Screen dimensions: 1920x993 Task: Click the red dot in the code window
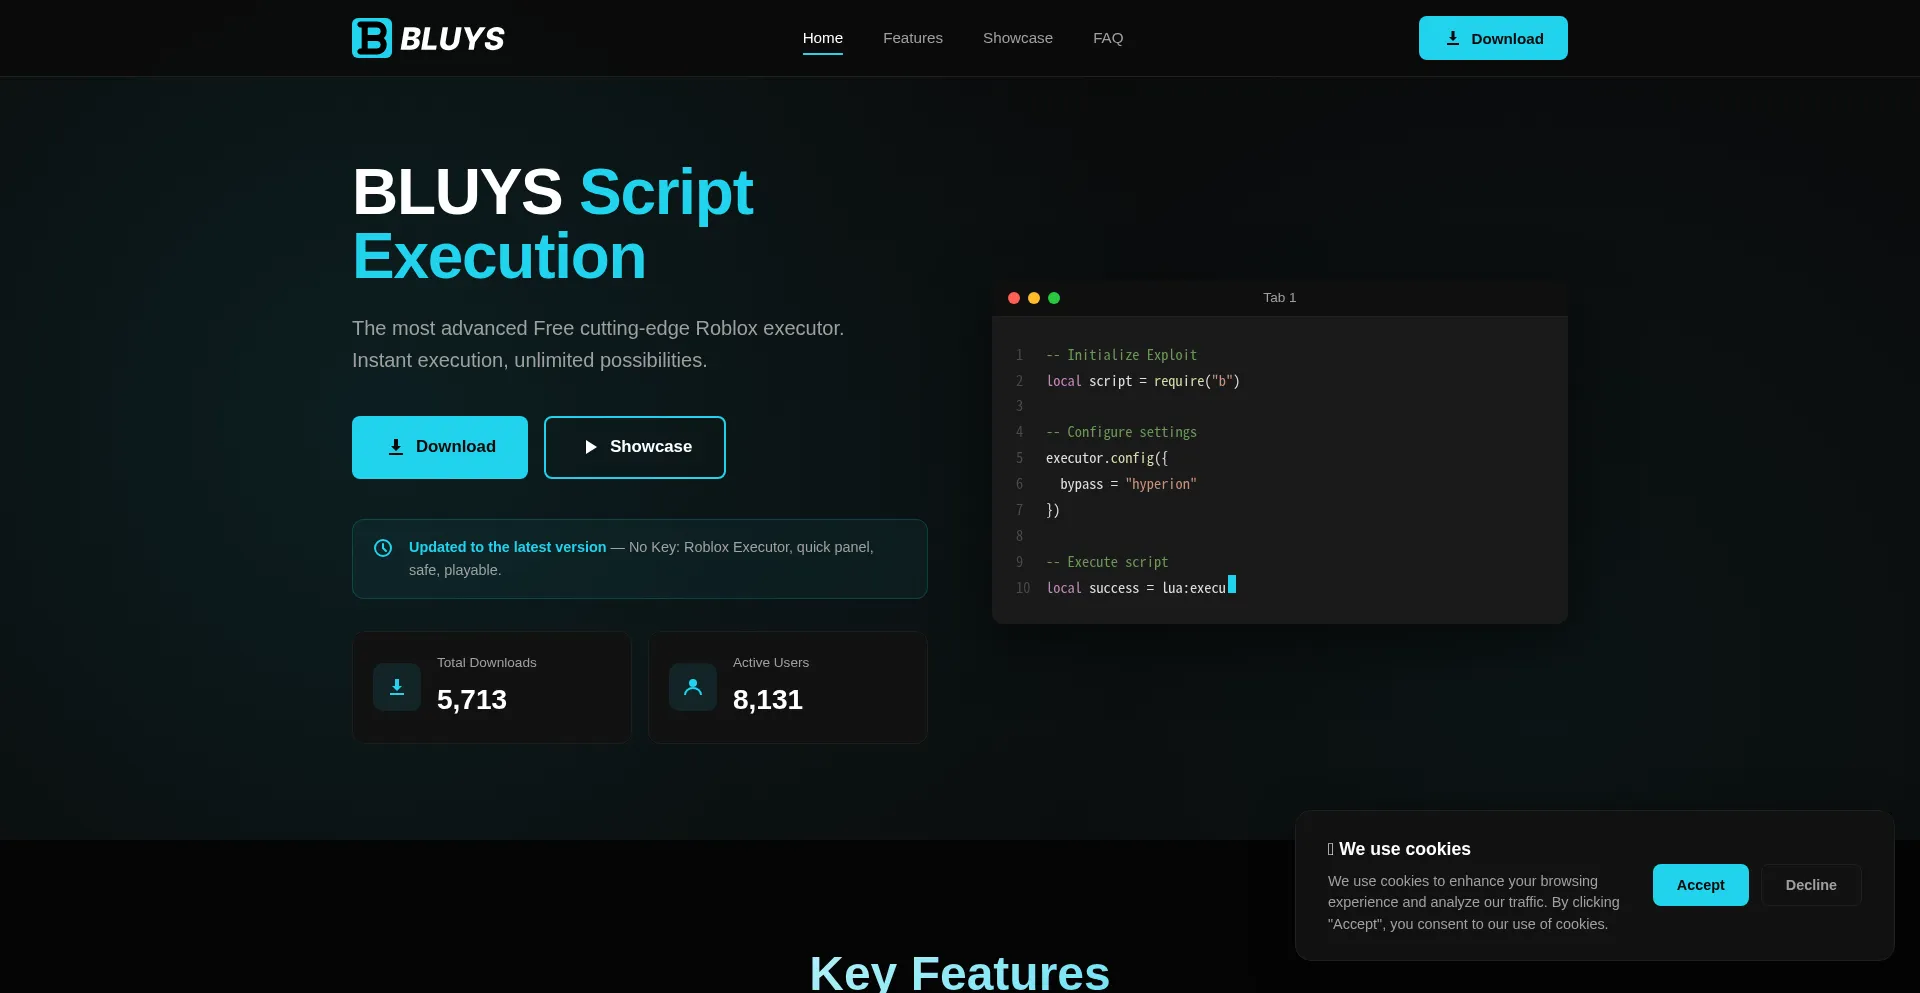tap(1014, 298)
